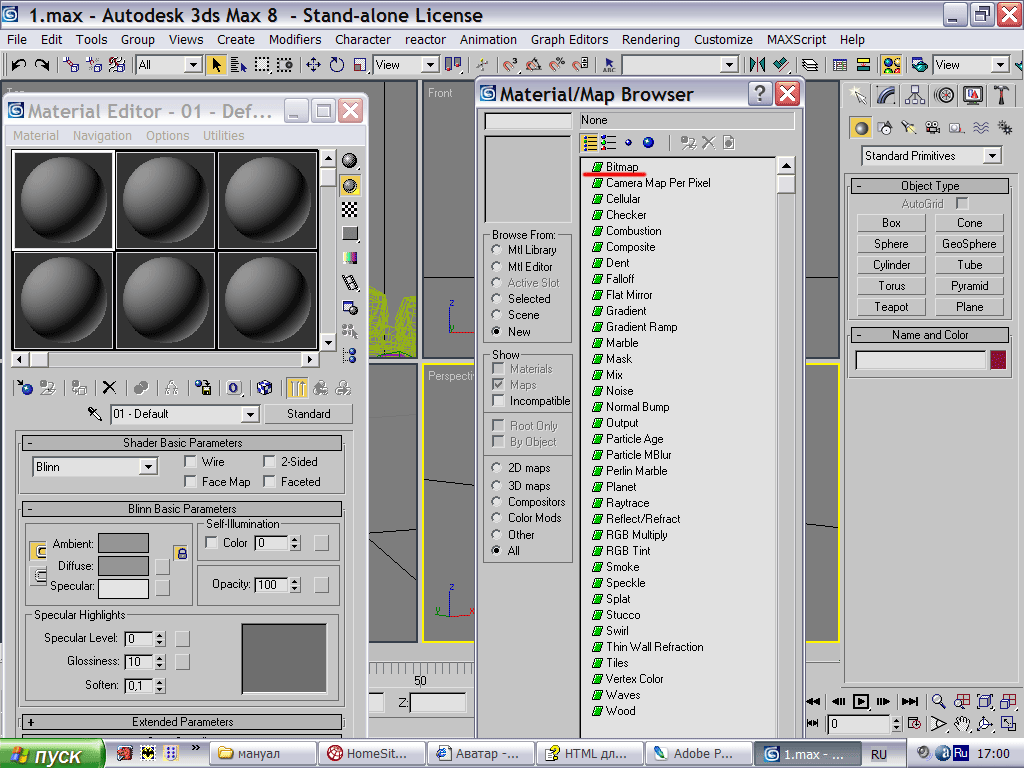
Task: Click the Material Editor toolbar icon
Action: [x=891, y=65]
